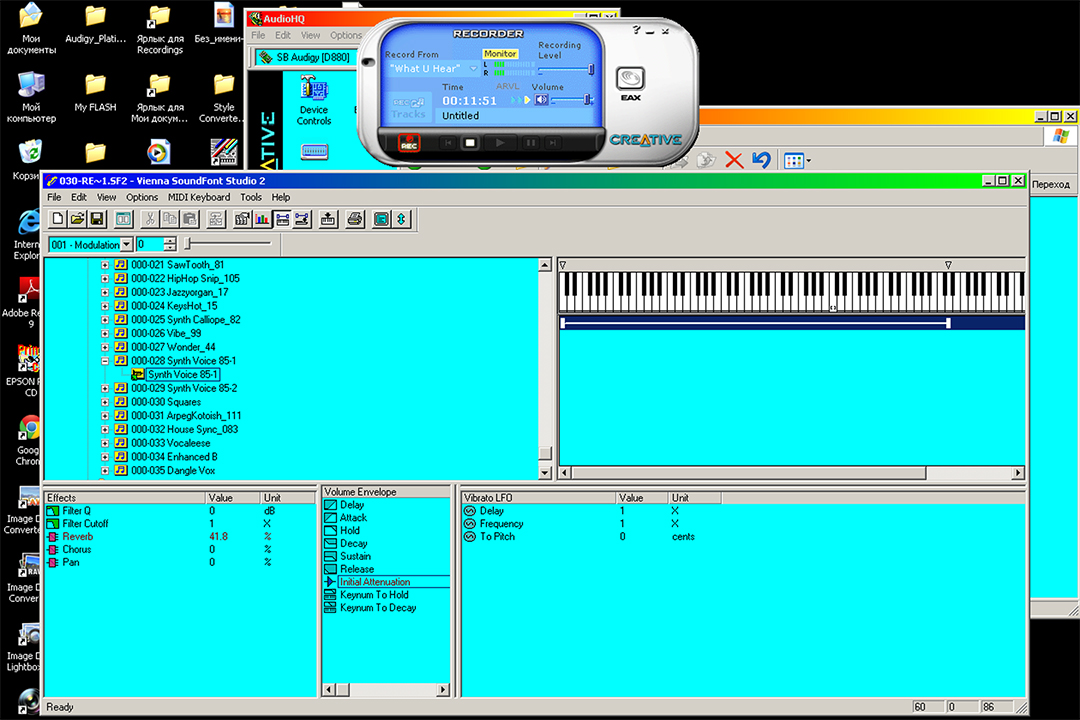This screenshot has height=720, width=1080.
Task: Click the Paste clipboard toolbar icon
Action: pyautogui.click(x=189, y=219)
